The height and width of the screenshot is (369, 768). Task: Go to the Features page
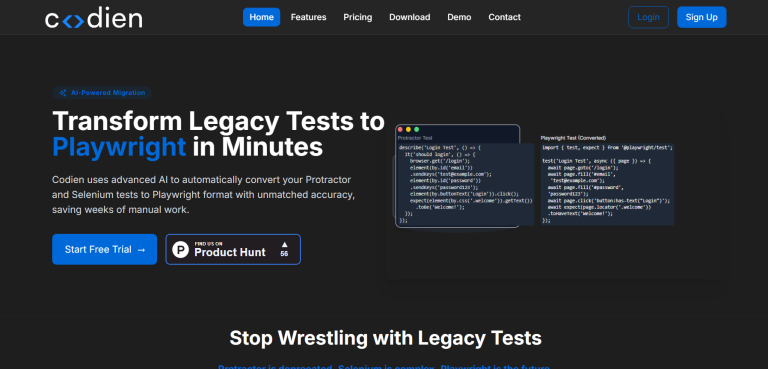[309, 17]
